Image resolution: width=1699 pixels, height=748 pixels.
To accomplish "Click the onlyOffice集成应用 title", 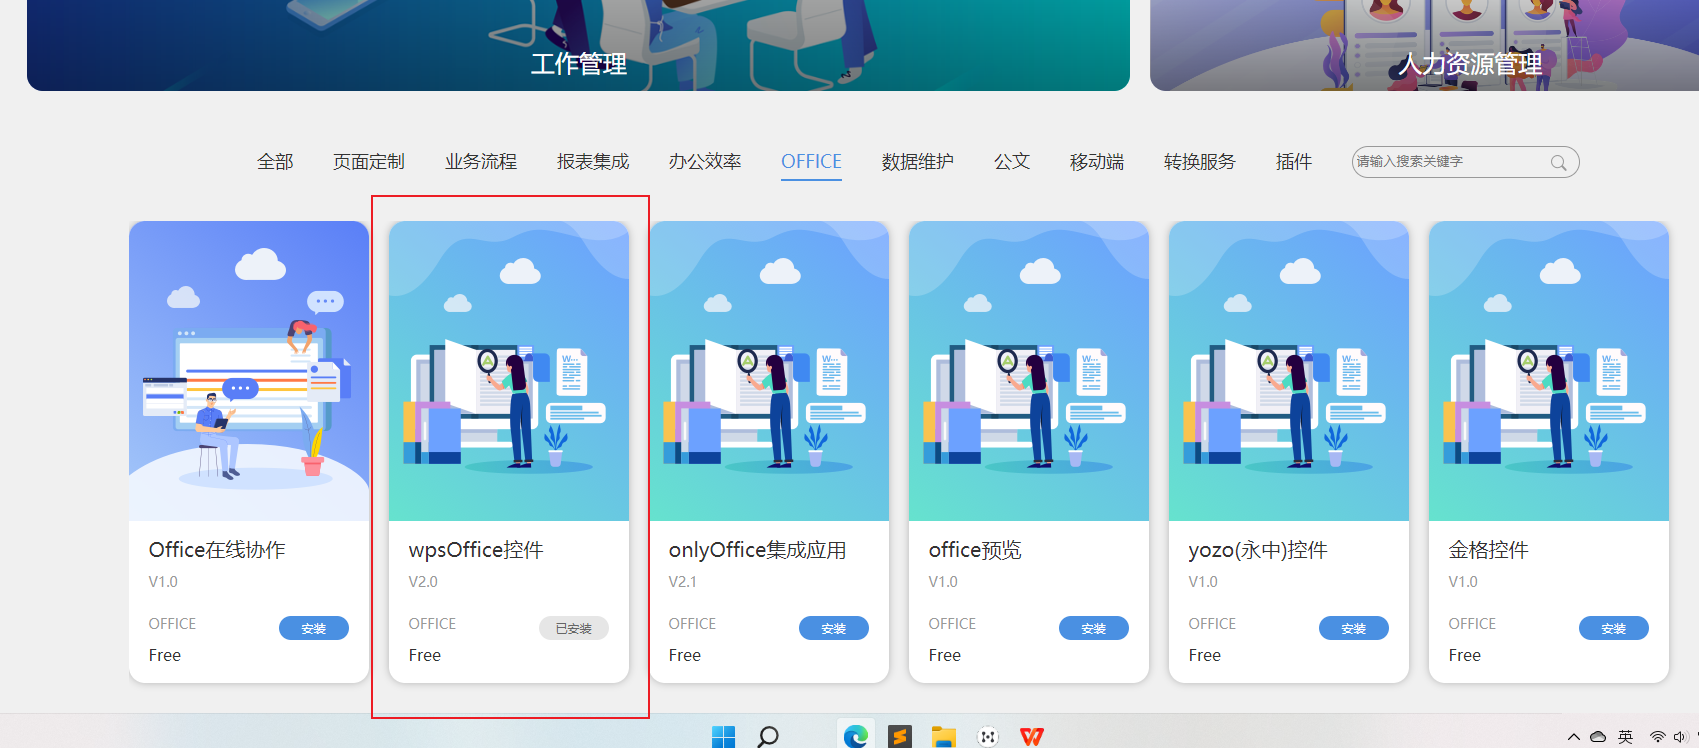I will pyautogui.click(x=757, y=550).
